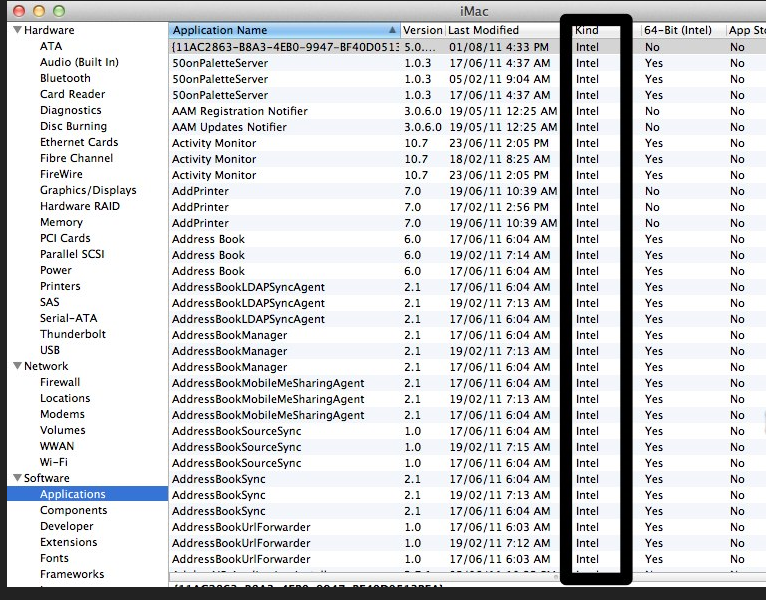Select Fonts in sidebar

pos(54,558)
